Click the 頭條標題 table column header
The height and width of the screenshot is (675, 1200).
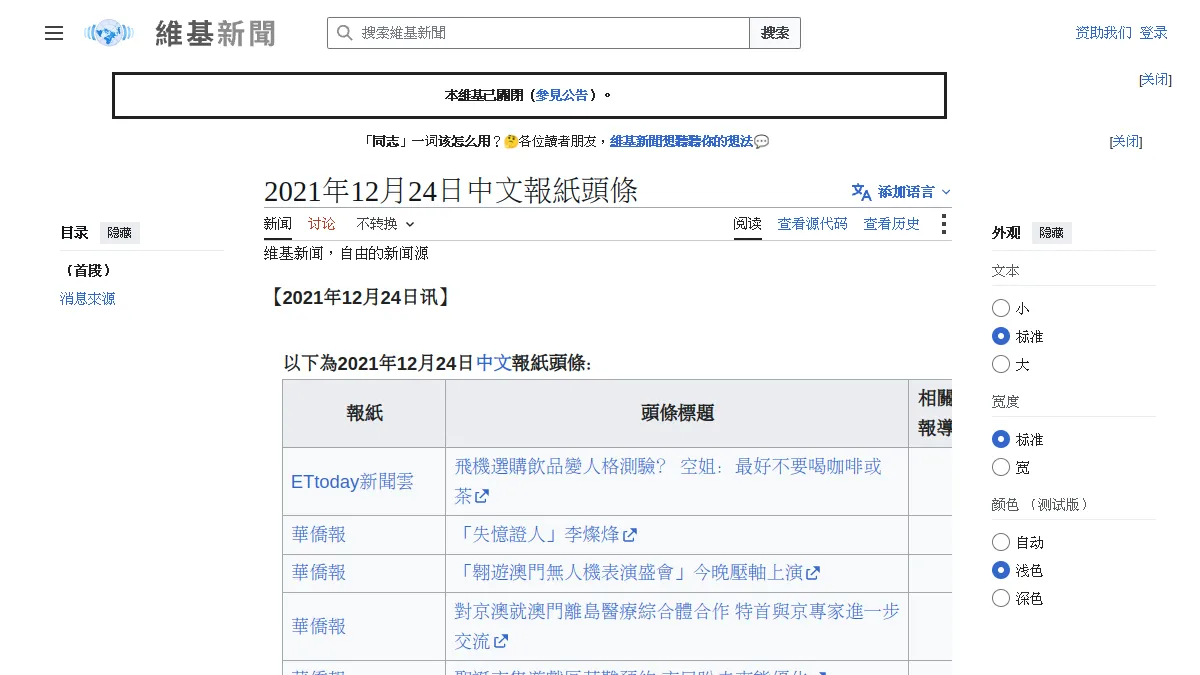tap(677, 413)
